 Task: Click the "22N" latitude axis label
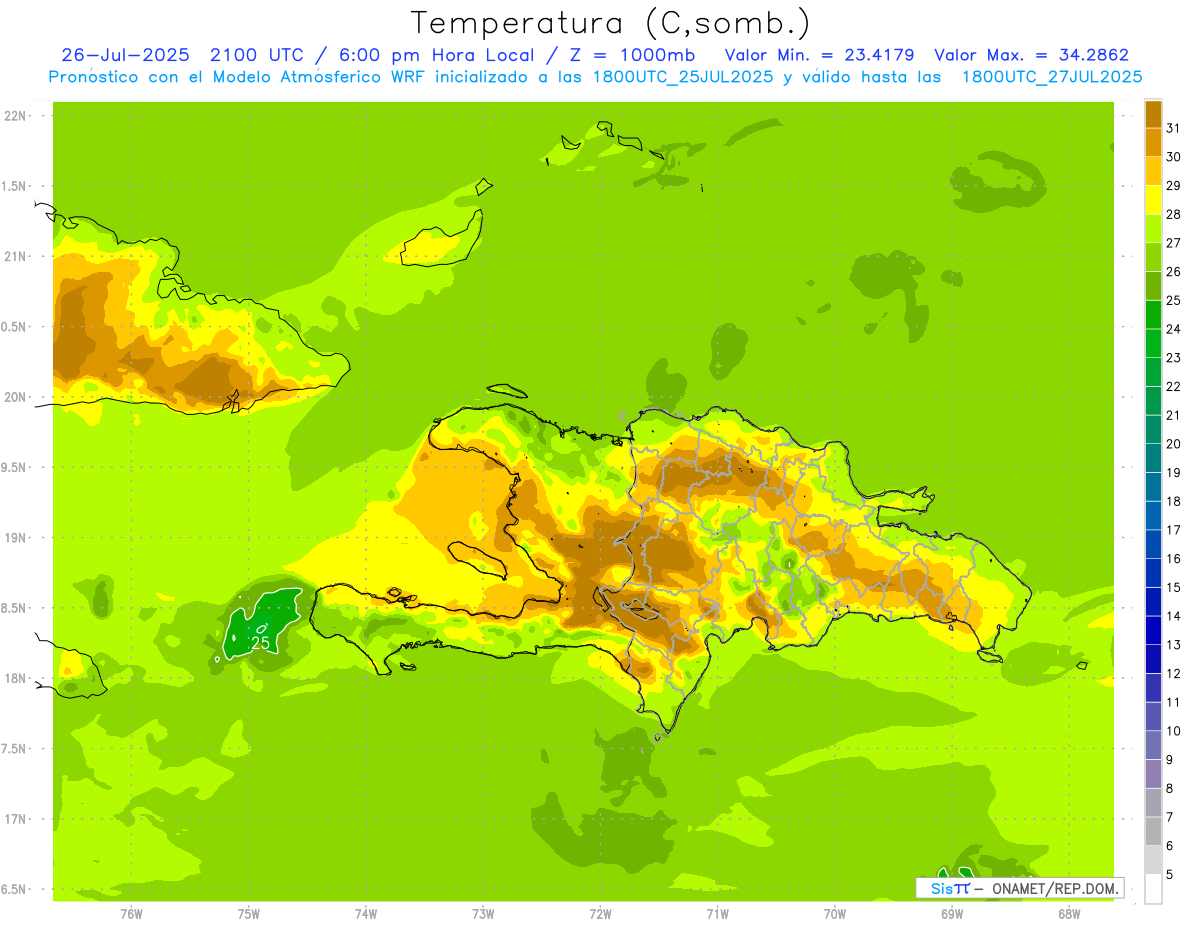click(14, 116)
